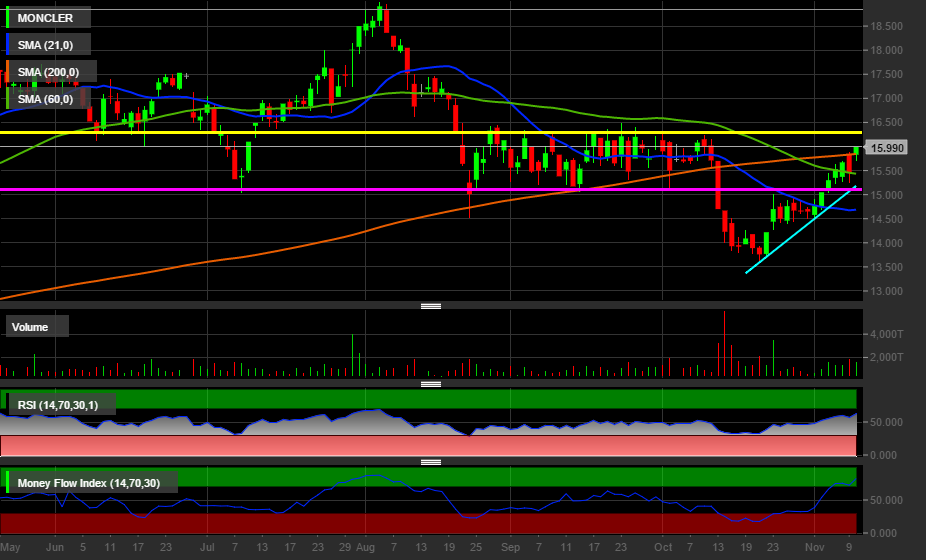Image resolution: width=926 pixels, height=560 pixels.
Task: Click the 17.000 price axis label
Action: click(x=886, y=99)
